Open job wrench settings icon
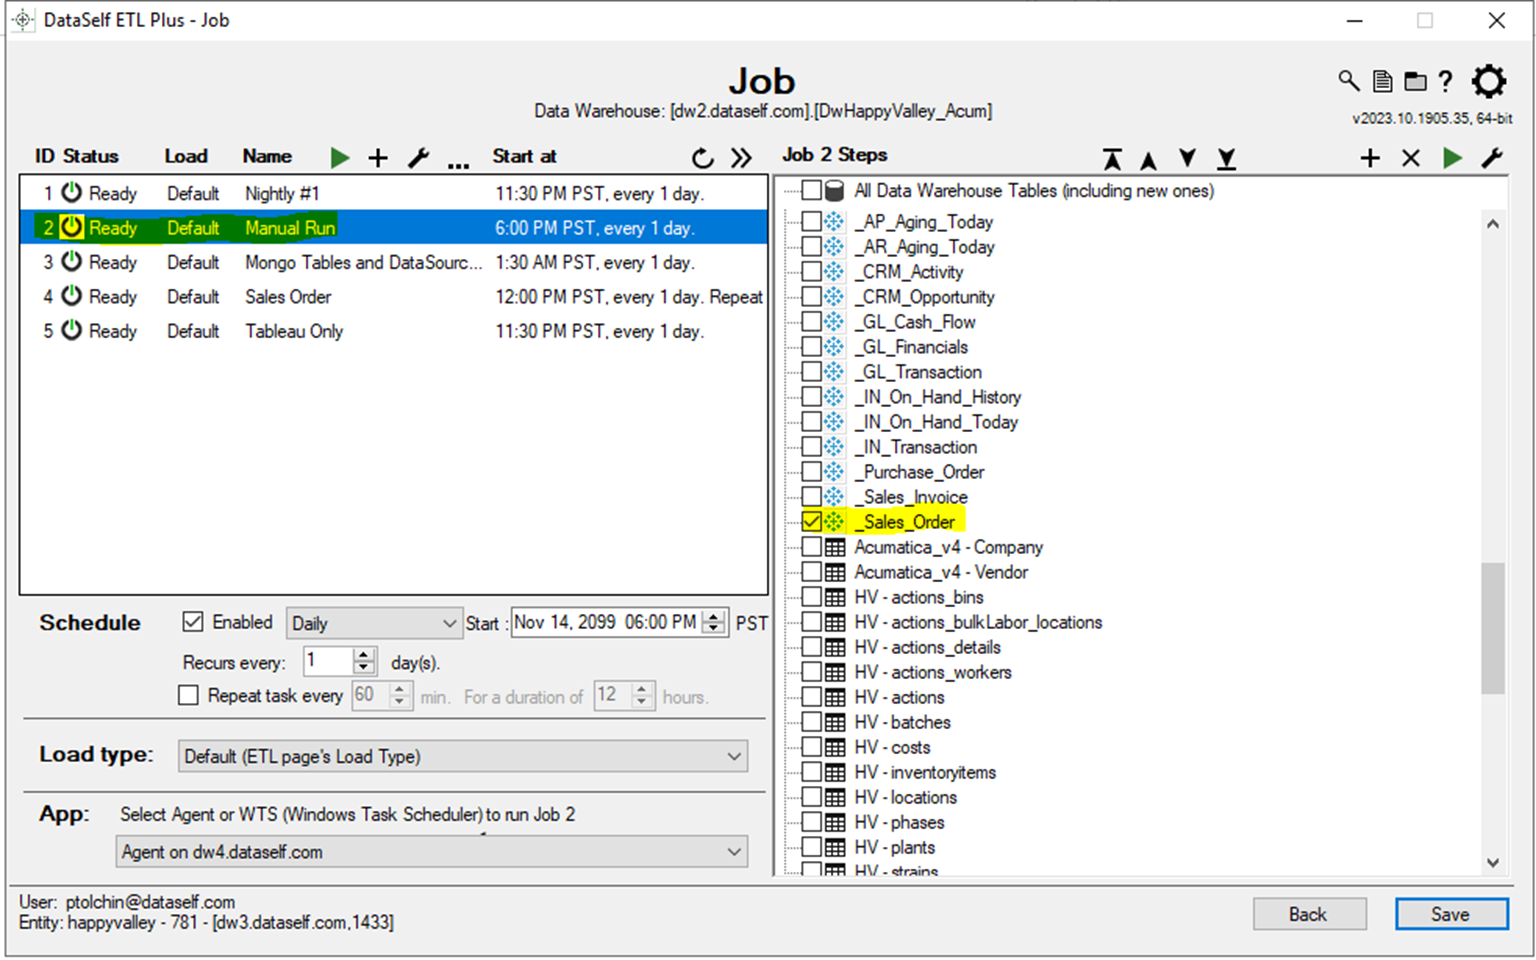Viewport: 1536px width, 960px height. coord(419,157)
